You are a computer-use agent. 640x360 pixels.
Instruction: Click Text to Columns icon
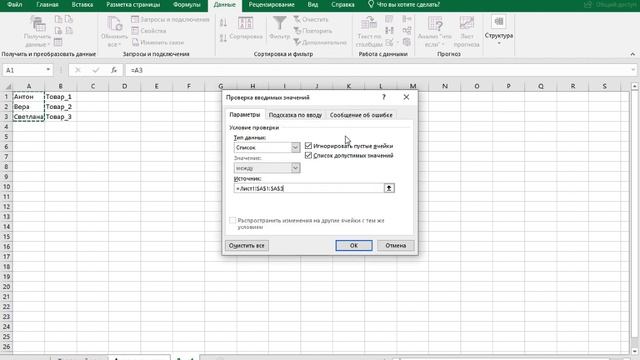(369, 23)
